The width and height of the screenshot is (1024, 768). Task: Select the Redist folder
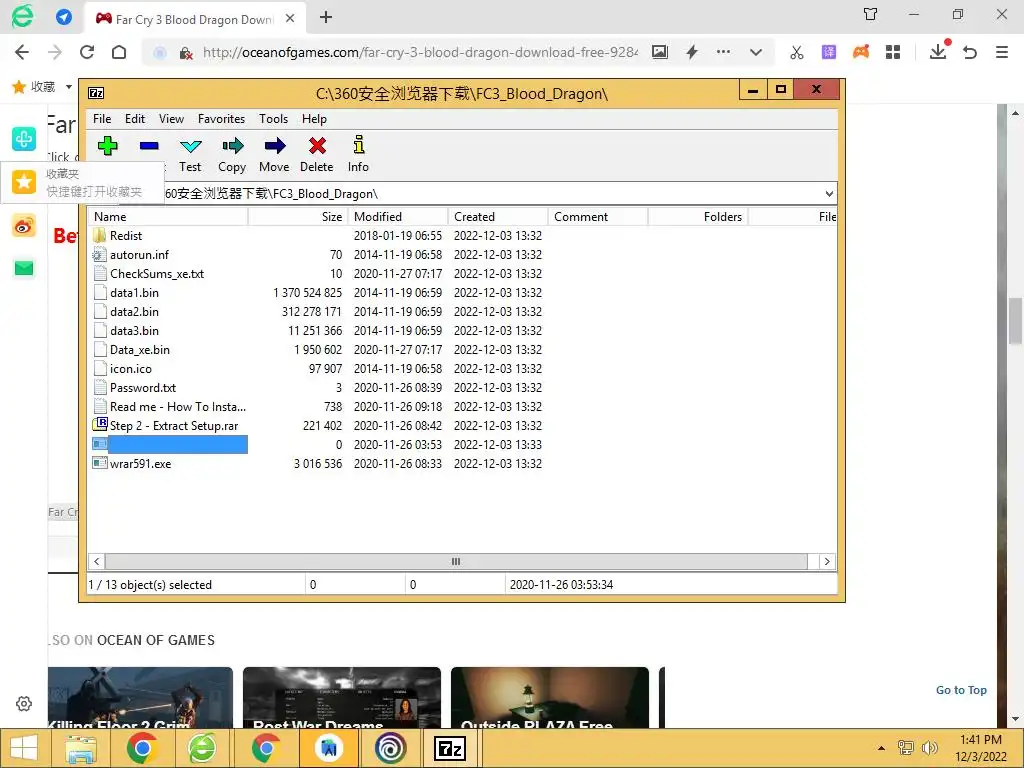[125, 236]
